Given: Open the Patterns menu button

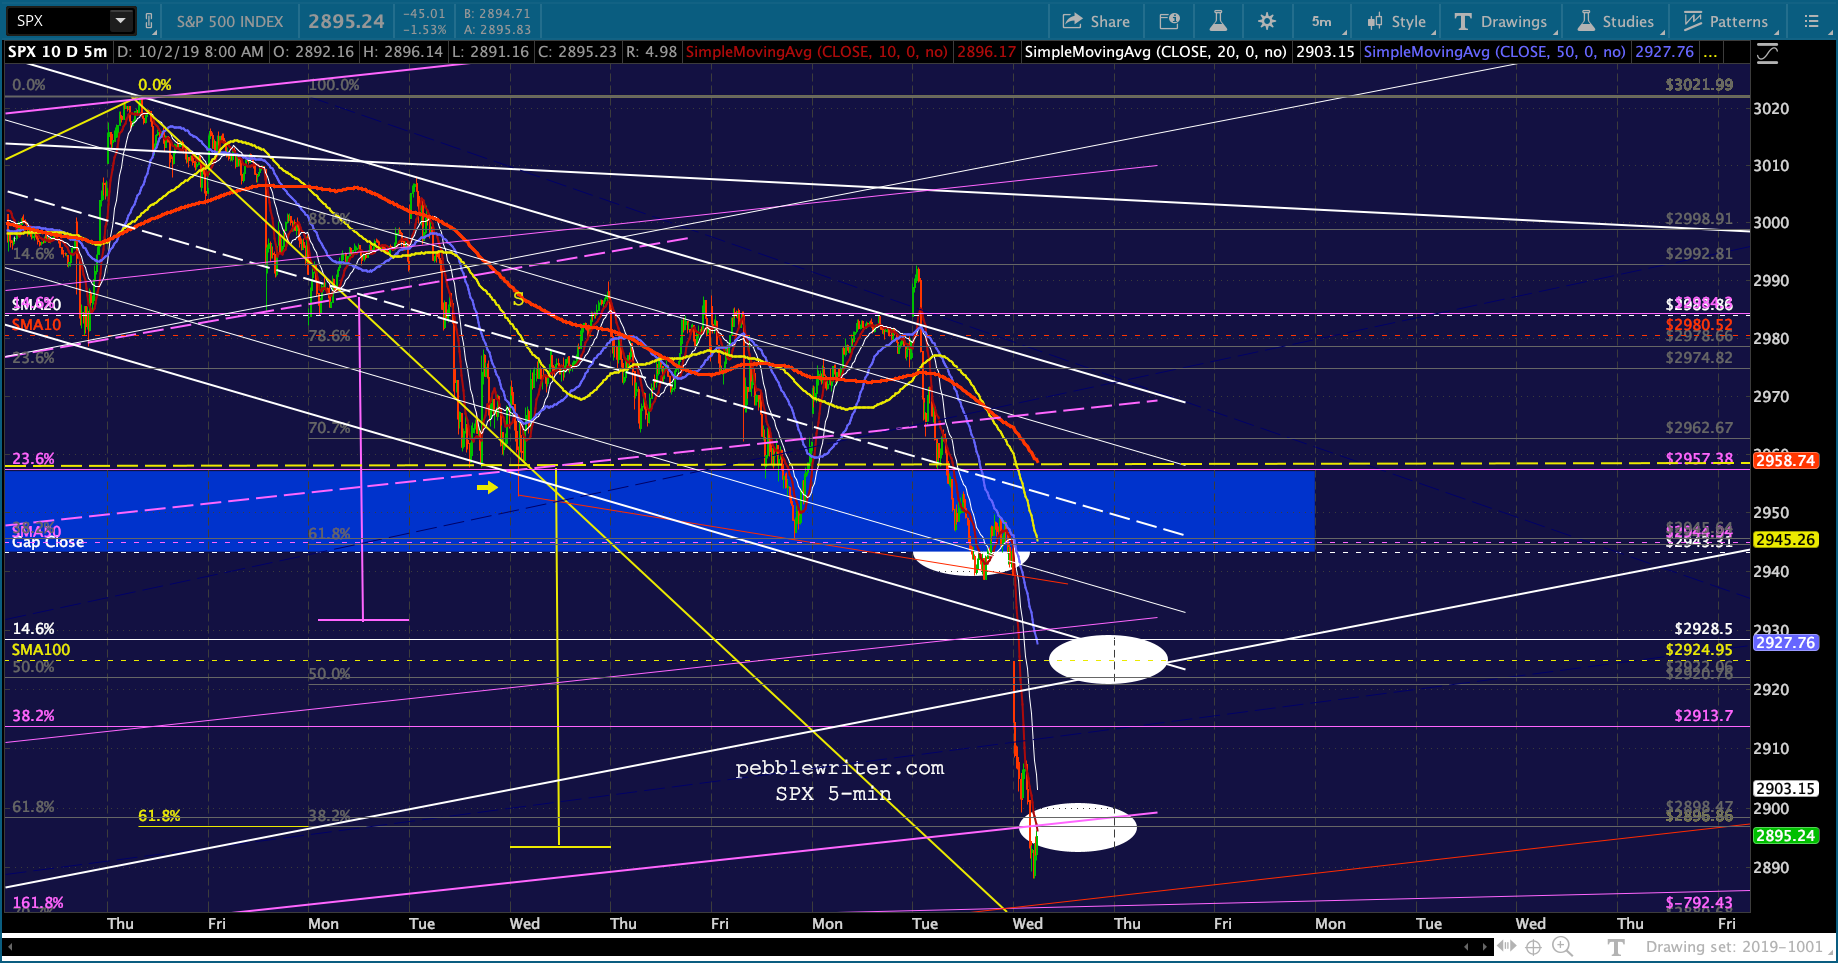Looking at the screenshot, I should pos(1726,21).
